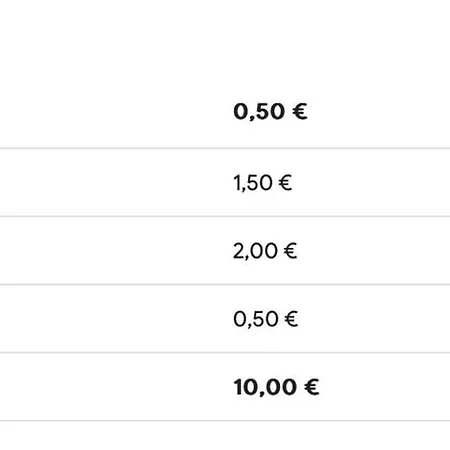Screen dimensions: 450x450
Task: Click the bold 10,00 € price
Action: (276, 387)
